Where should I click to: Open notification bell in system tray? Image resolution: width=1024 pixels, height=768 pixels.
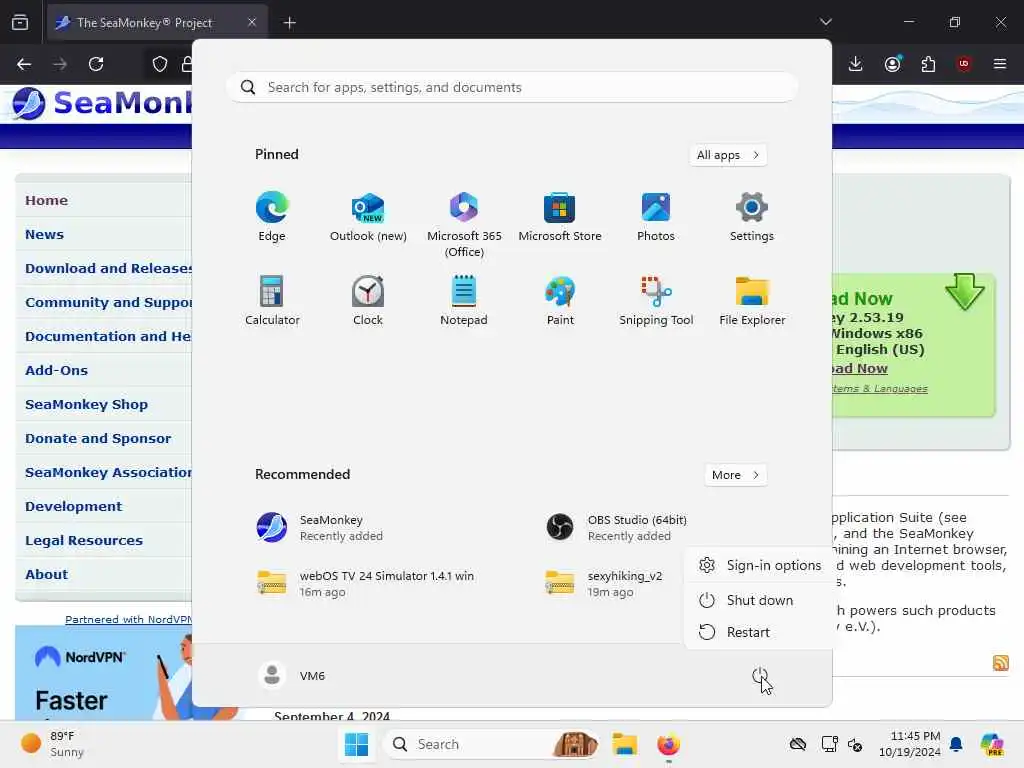(x=956, y=744)
